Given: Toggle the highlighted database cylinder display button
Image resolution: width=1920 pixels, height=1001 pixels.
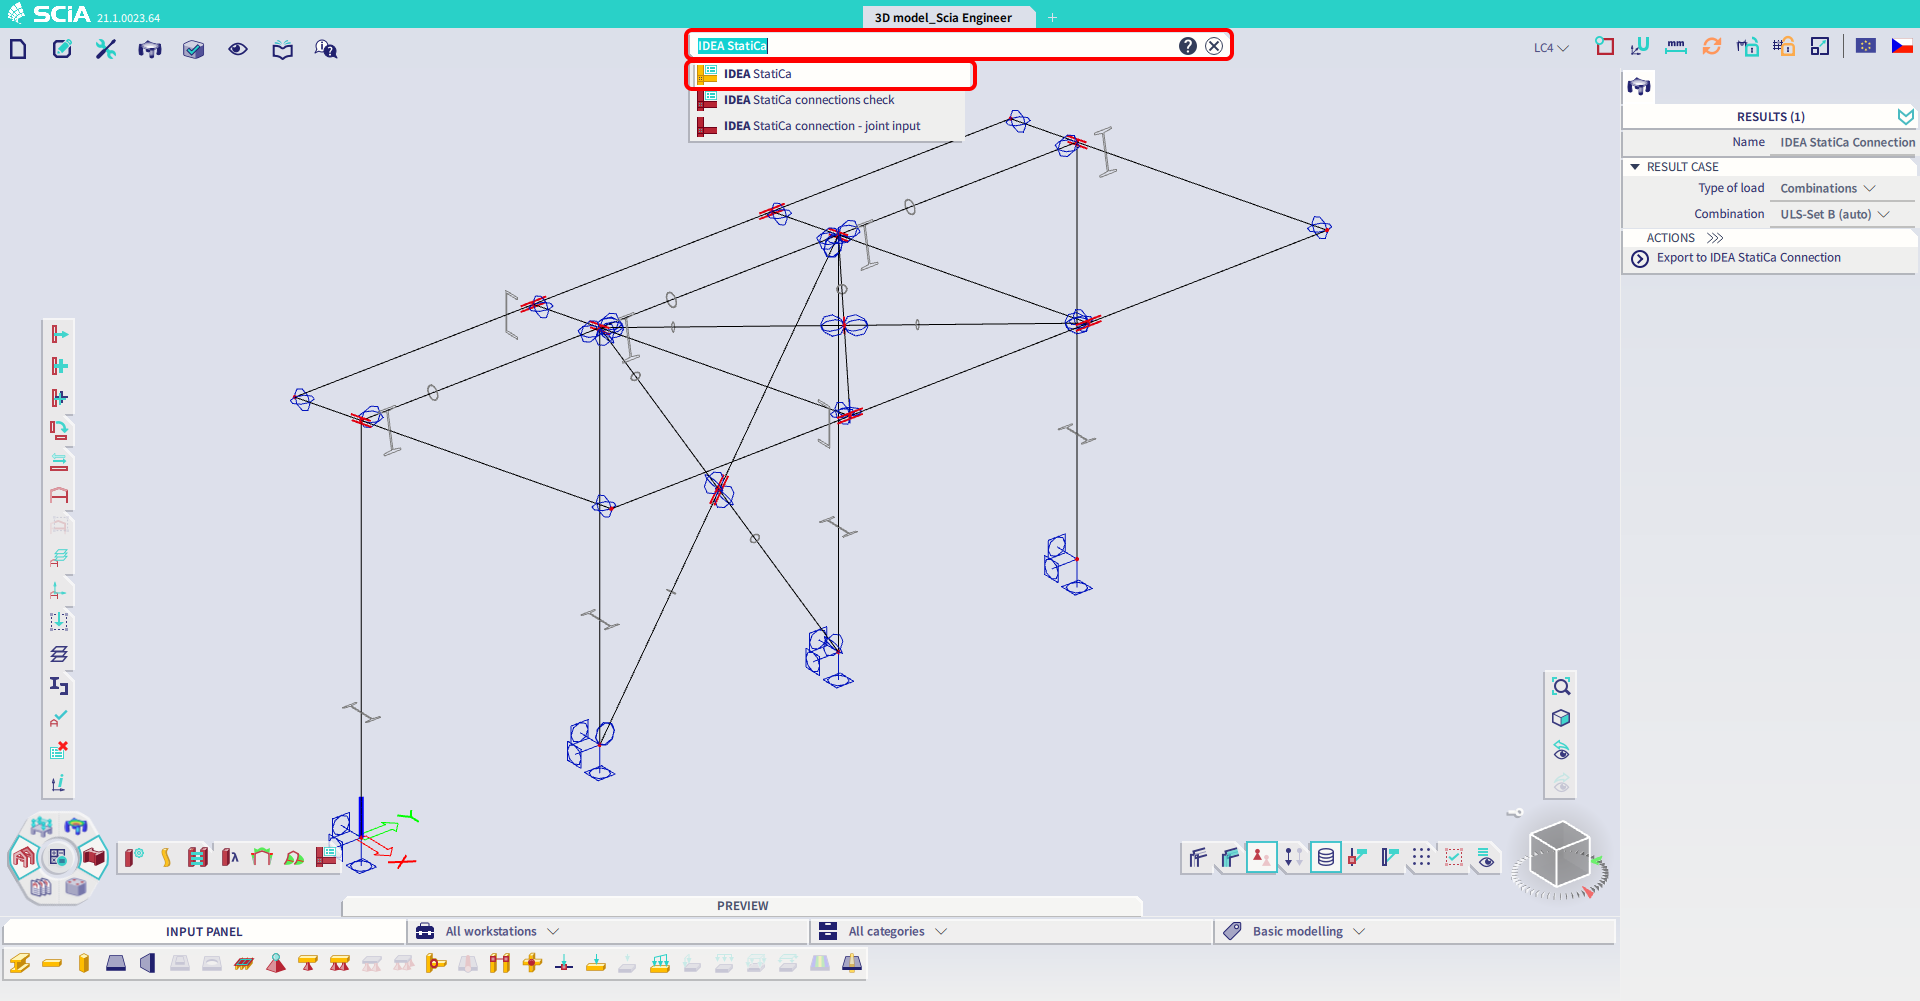Looking at the screenshot, I should 1325,857.
